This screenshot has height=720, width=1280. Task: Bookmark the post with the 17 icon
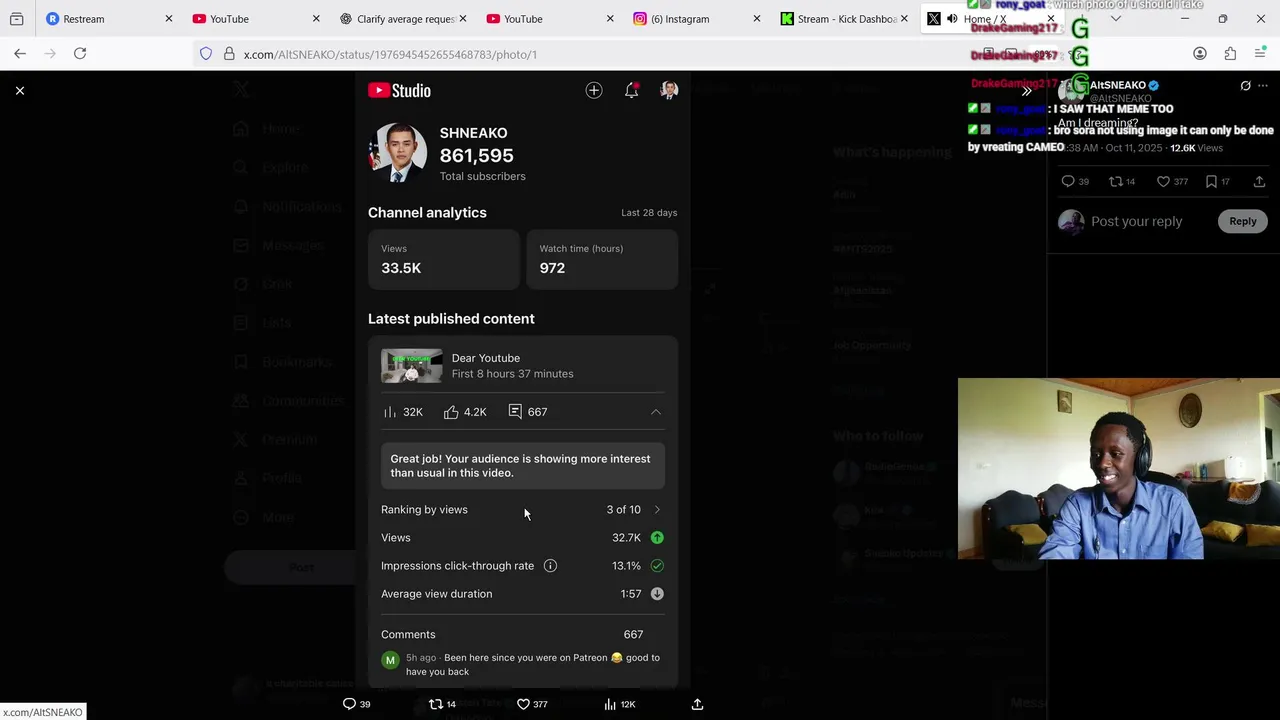1211,181
